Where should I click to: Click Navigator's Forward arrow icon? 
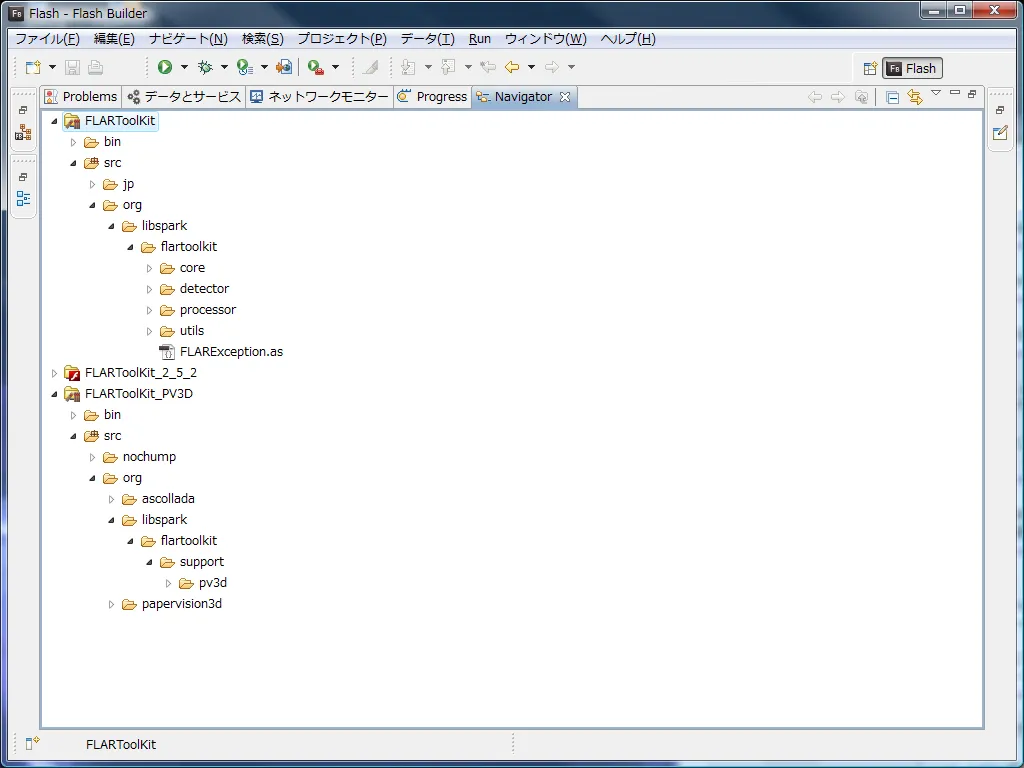pos(838,97)
